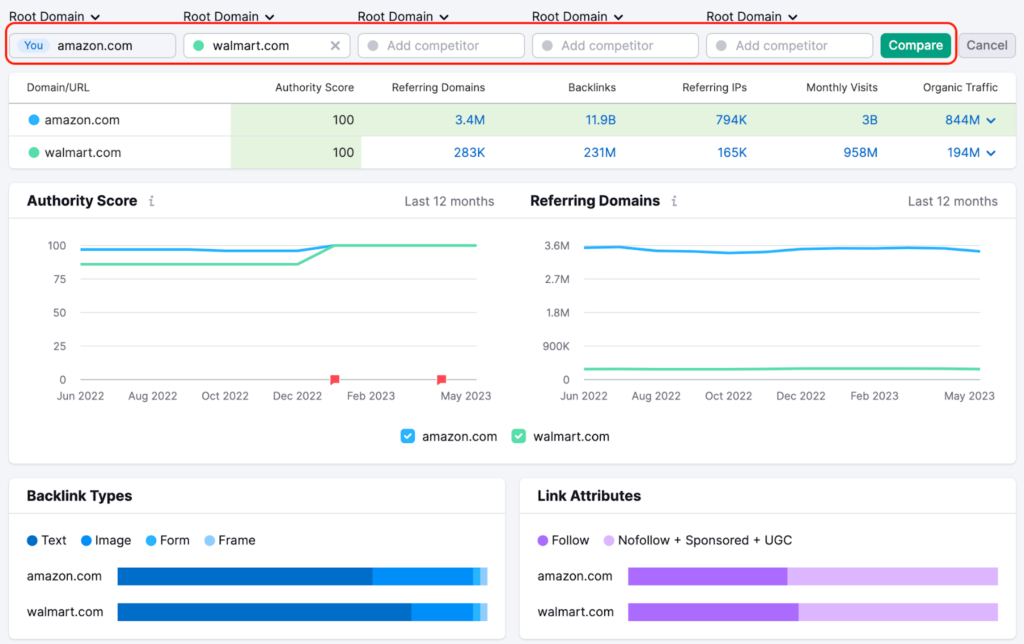Click the Follow link attribute legend dot
Image resolution: width=1024 pixels, height=644 pixels.
point(543,541)
